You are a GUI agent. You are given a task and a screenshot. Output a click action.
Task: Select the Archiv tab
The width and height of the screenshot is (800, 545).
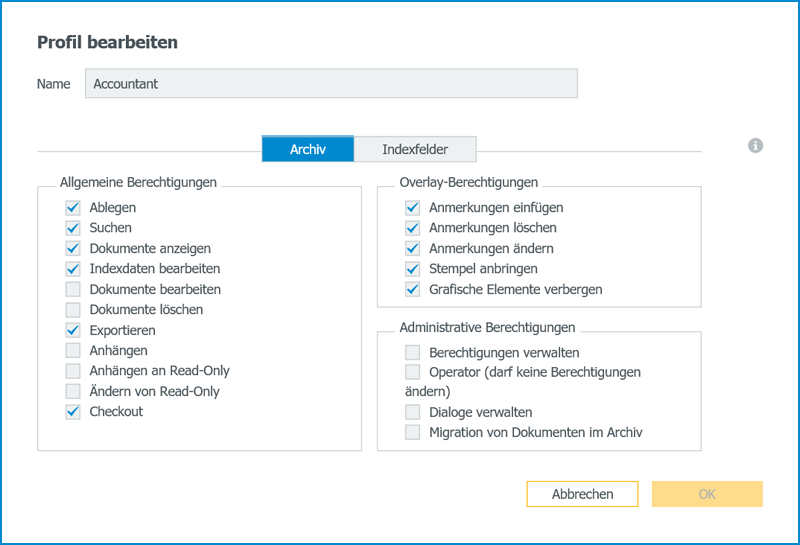[x=307, y=150]
